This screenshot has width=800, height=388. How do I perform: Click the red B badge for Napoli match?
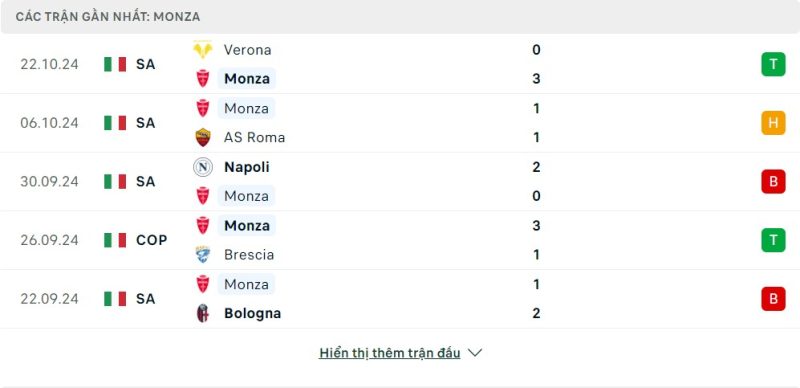pyautogui.click(x=773, y=182)
